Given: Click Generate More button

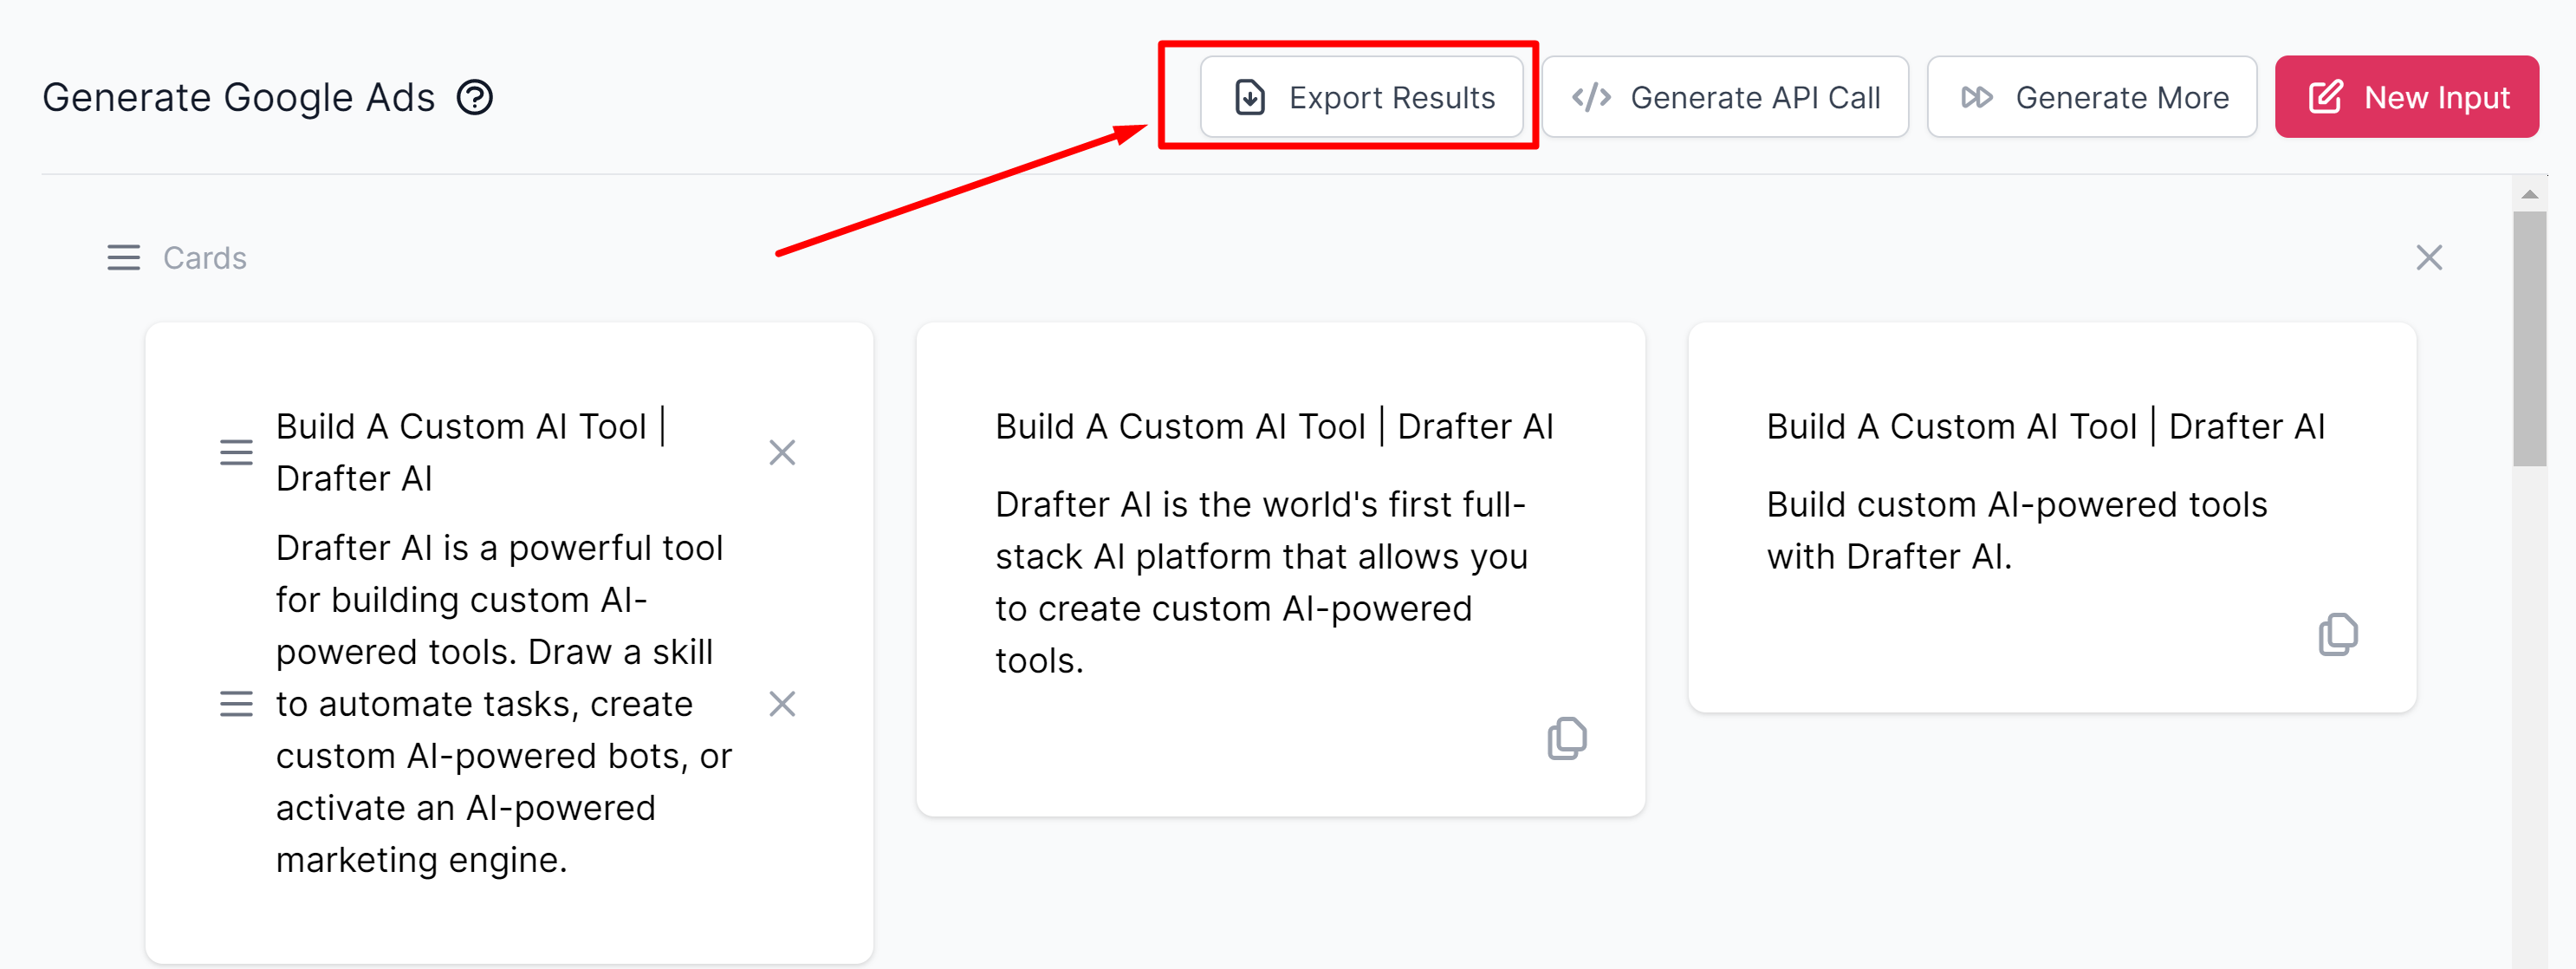Looking at the screenshot, I should click(x=2091, y=97).
